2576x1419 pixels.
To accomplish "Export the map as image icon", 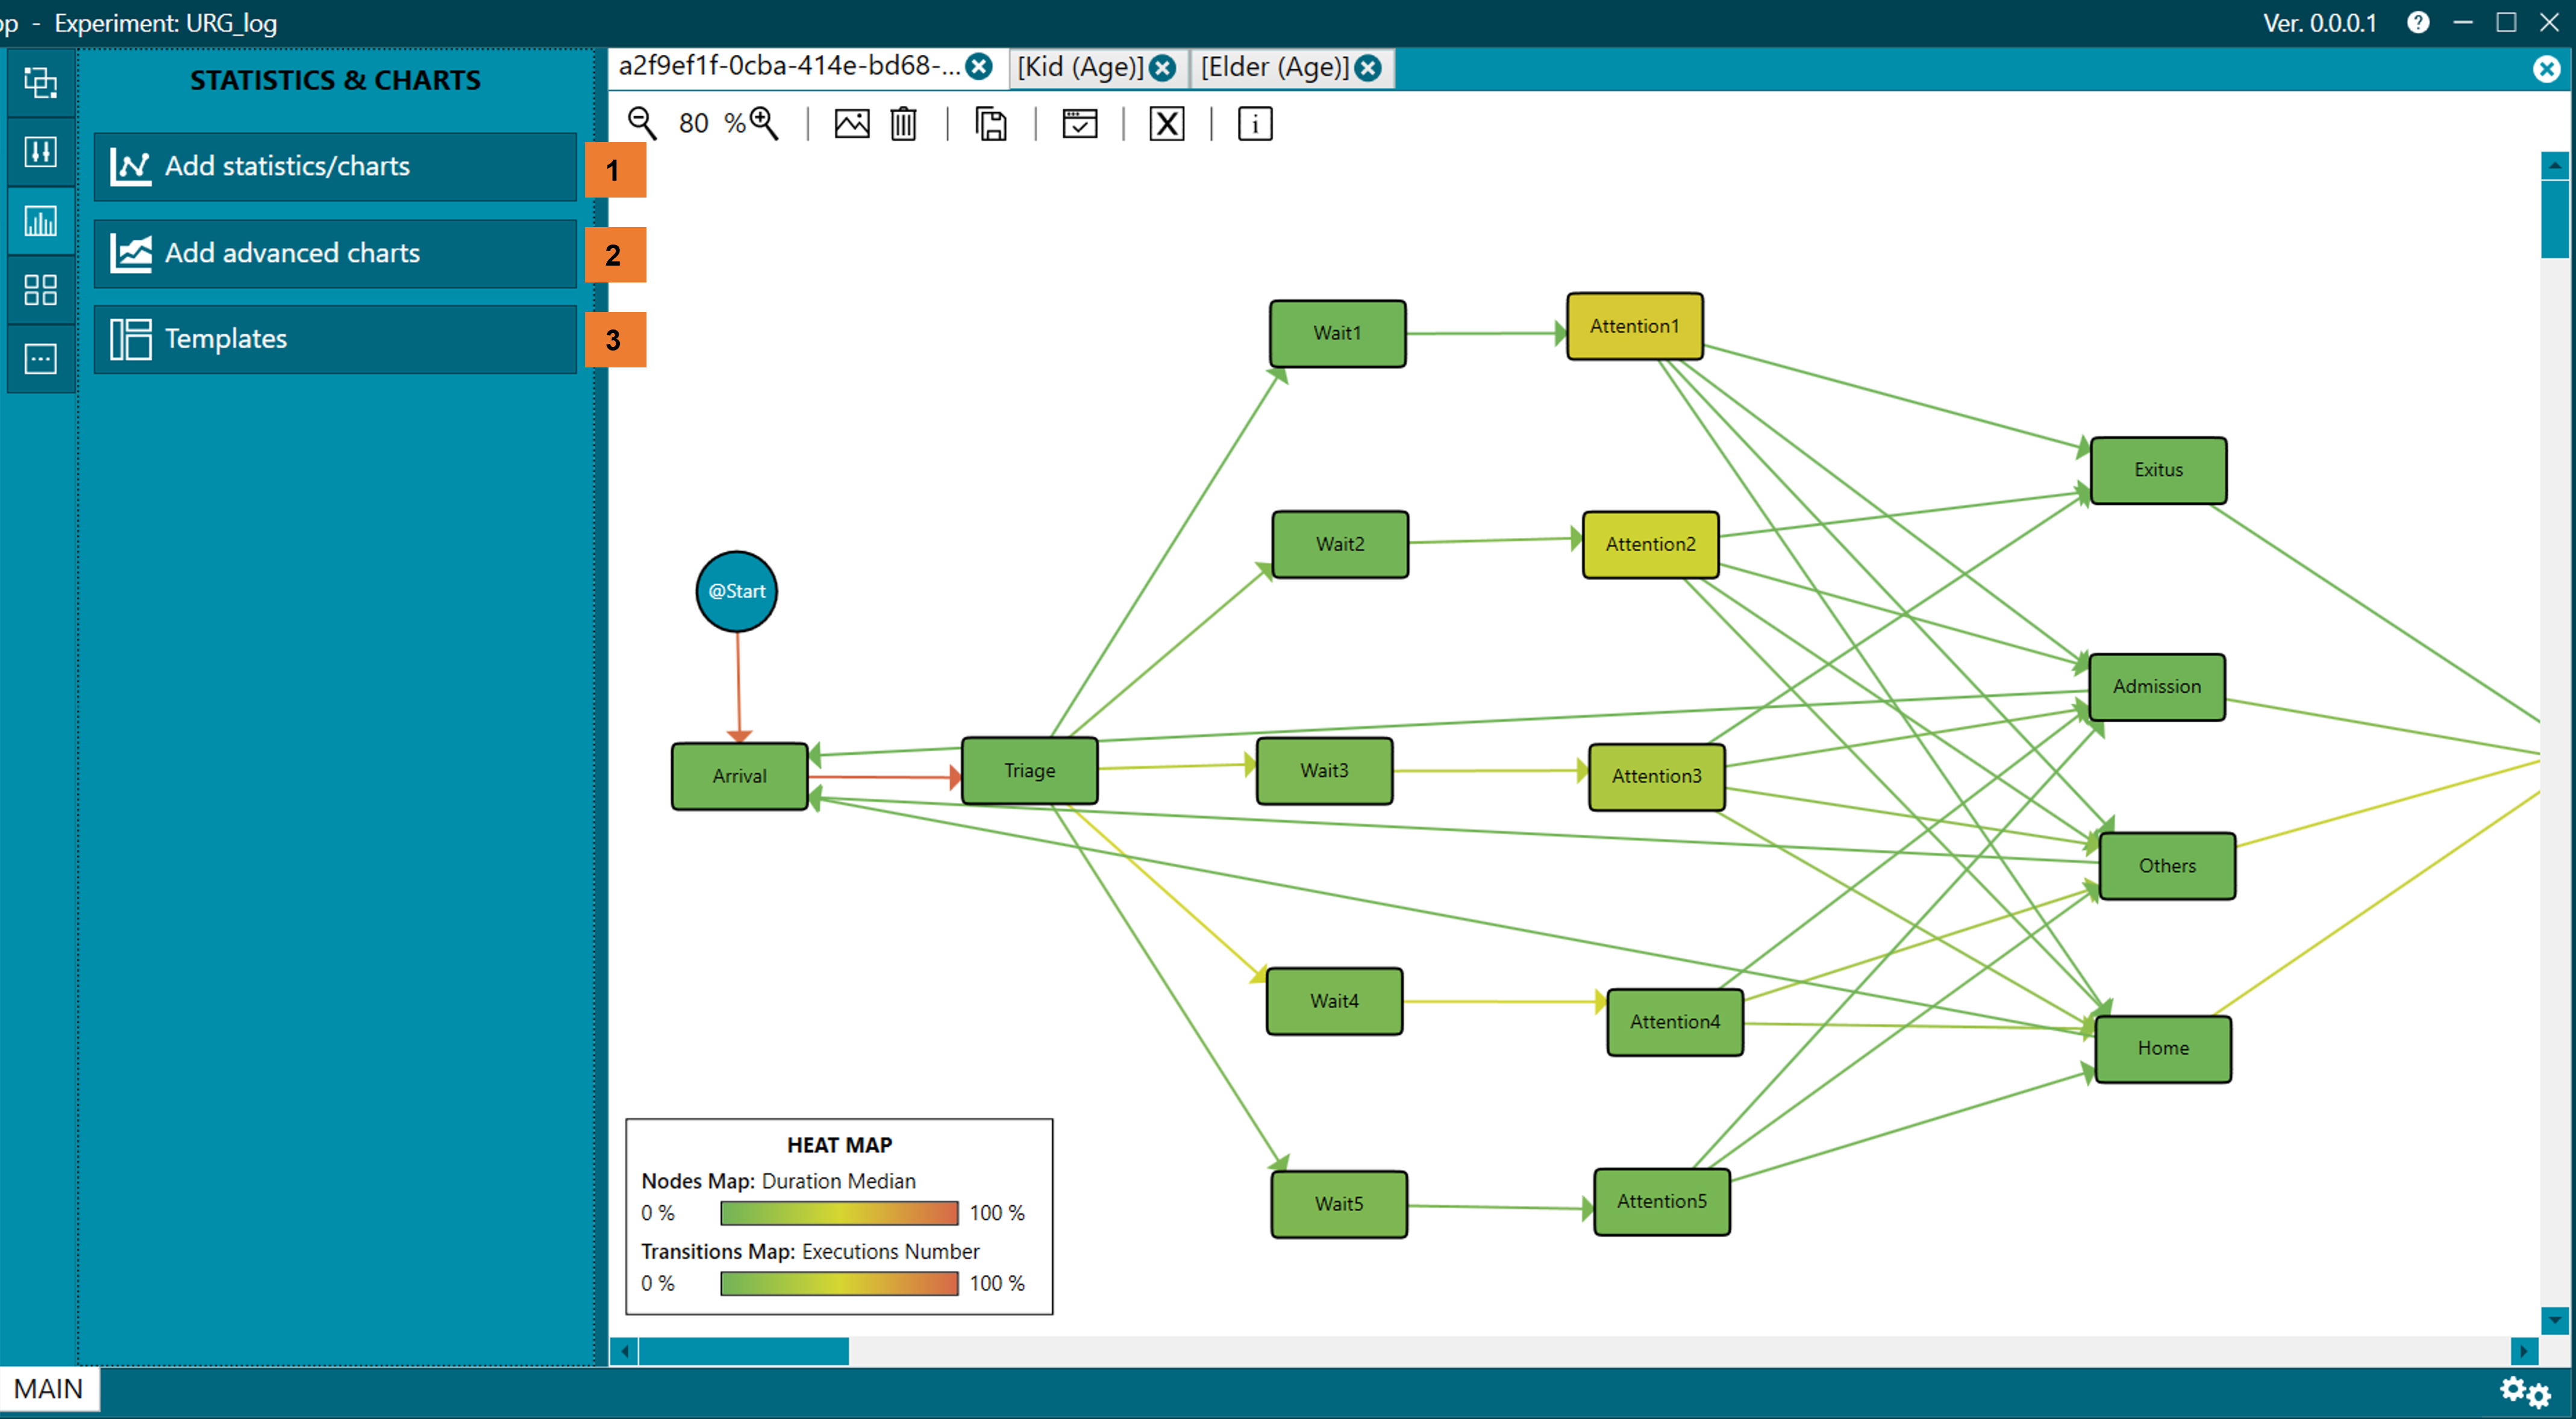I will pyautogui.click(x=852, y=124).
